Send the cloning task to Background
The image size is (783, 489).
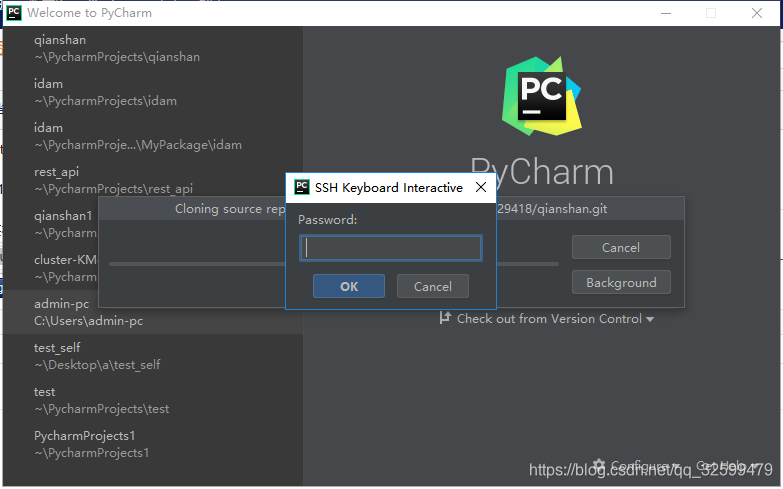[x=621, y=282]
